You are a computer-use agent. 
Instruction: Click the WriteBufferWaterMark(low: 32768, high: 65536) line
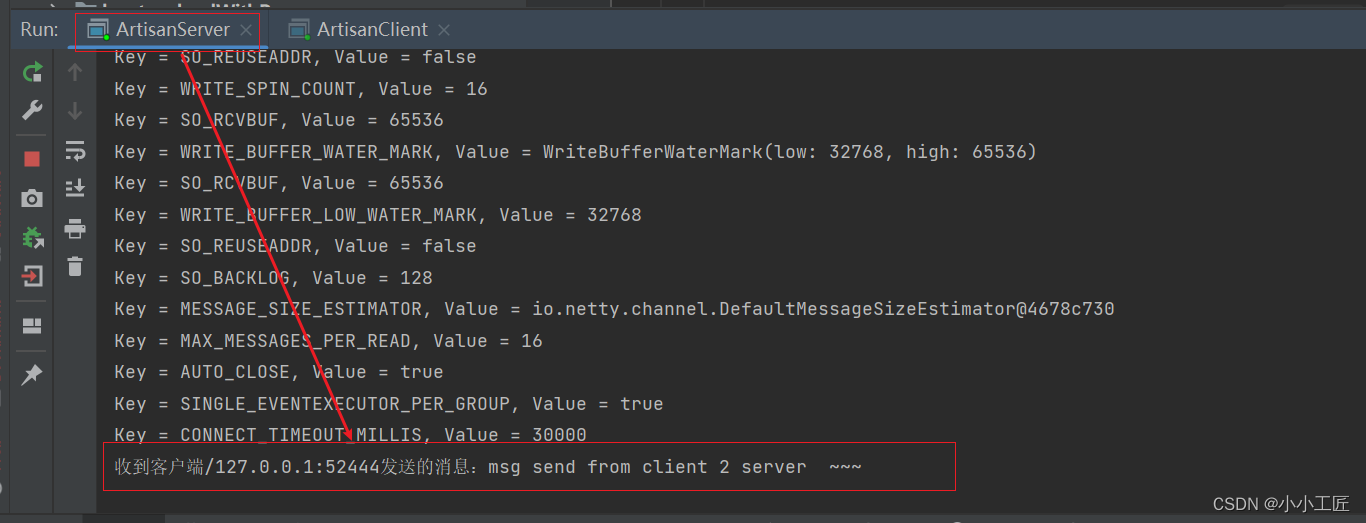pyautogui.click(x=575, y=152)
